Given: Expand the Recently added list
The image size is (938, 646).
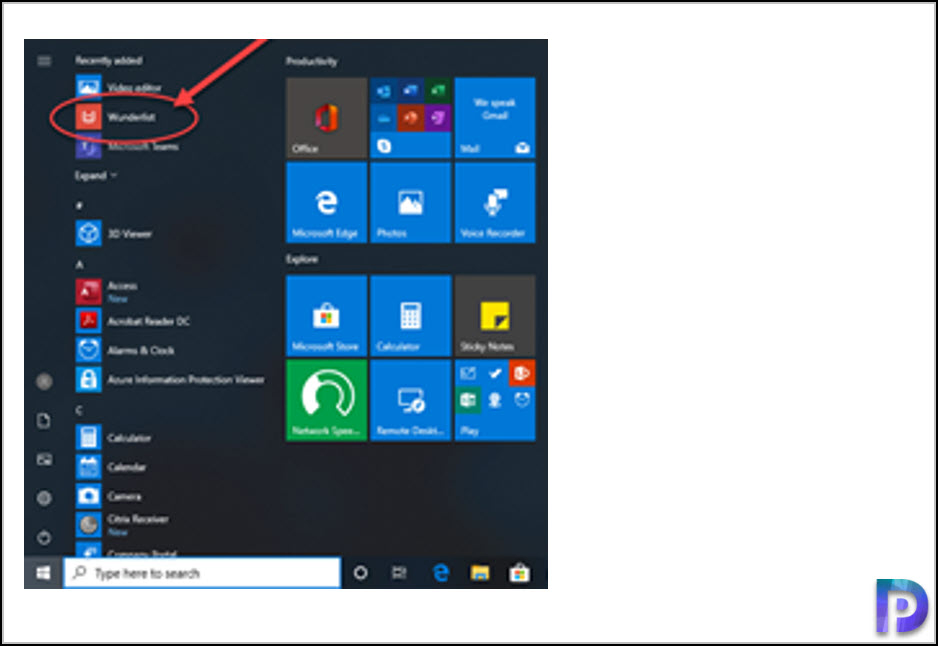Looking at the screenshot, I should point(96,176).
